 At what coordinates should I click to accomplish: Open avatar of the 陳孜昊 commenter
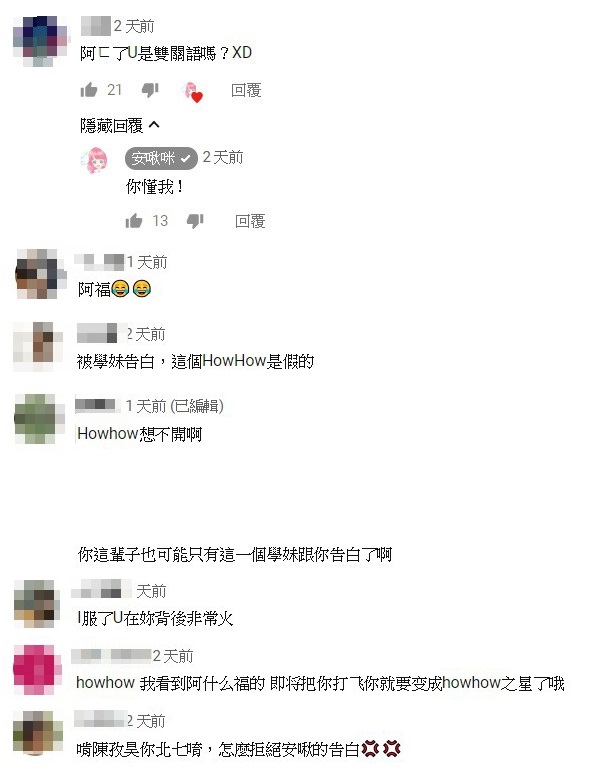pos(37,733)
